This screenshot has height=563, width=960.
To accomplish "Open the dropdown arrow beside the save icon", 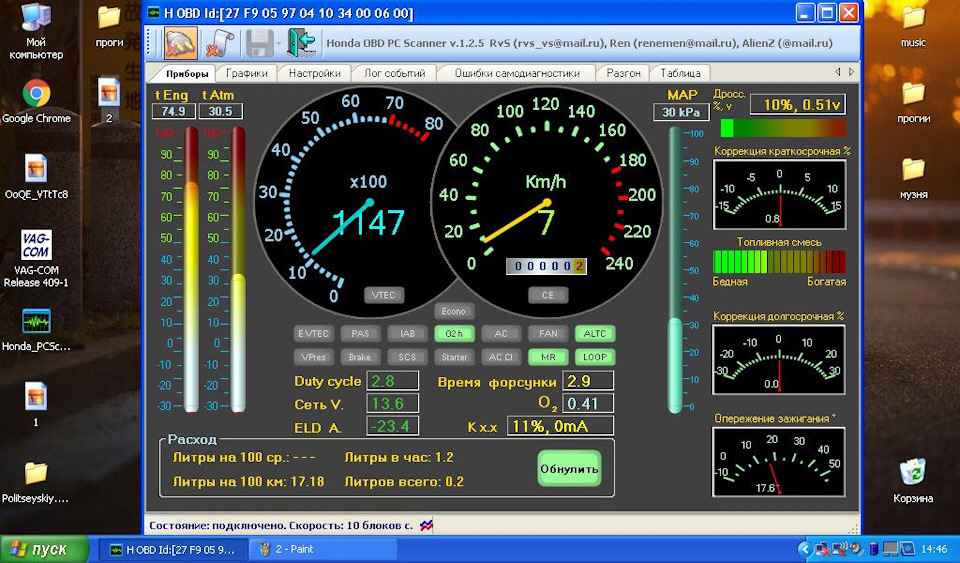I will (x=279, y=43).
